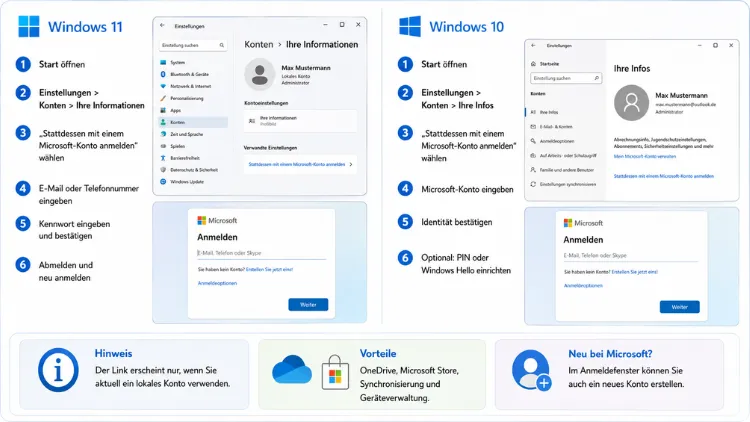Click Max Mustermann's avatar in Windows 11 settings
The image size is (750, 422).
pyautogui.click(x=260, y=75)
